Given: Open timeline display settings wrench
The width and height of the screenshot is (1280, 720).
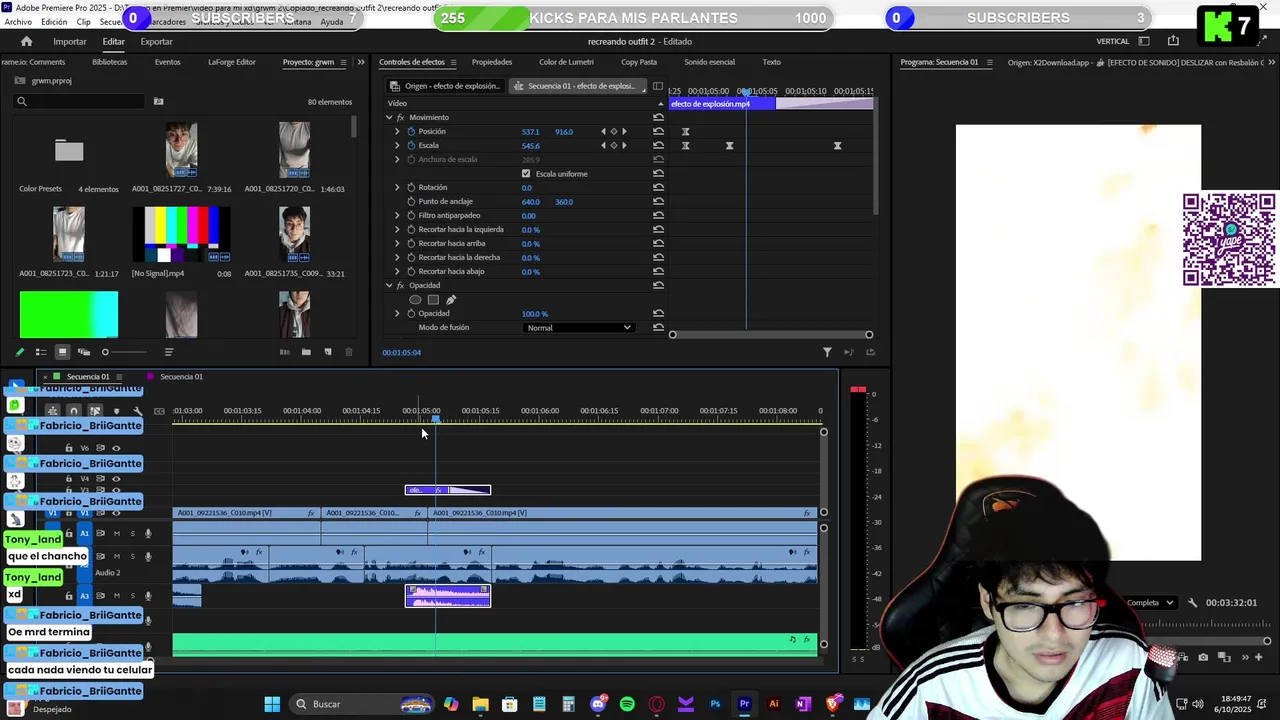Looking at the screenshot, I should coord(137,411).
